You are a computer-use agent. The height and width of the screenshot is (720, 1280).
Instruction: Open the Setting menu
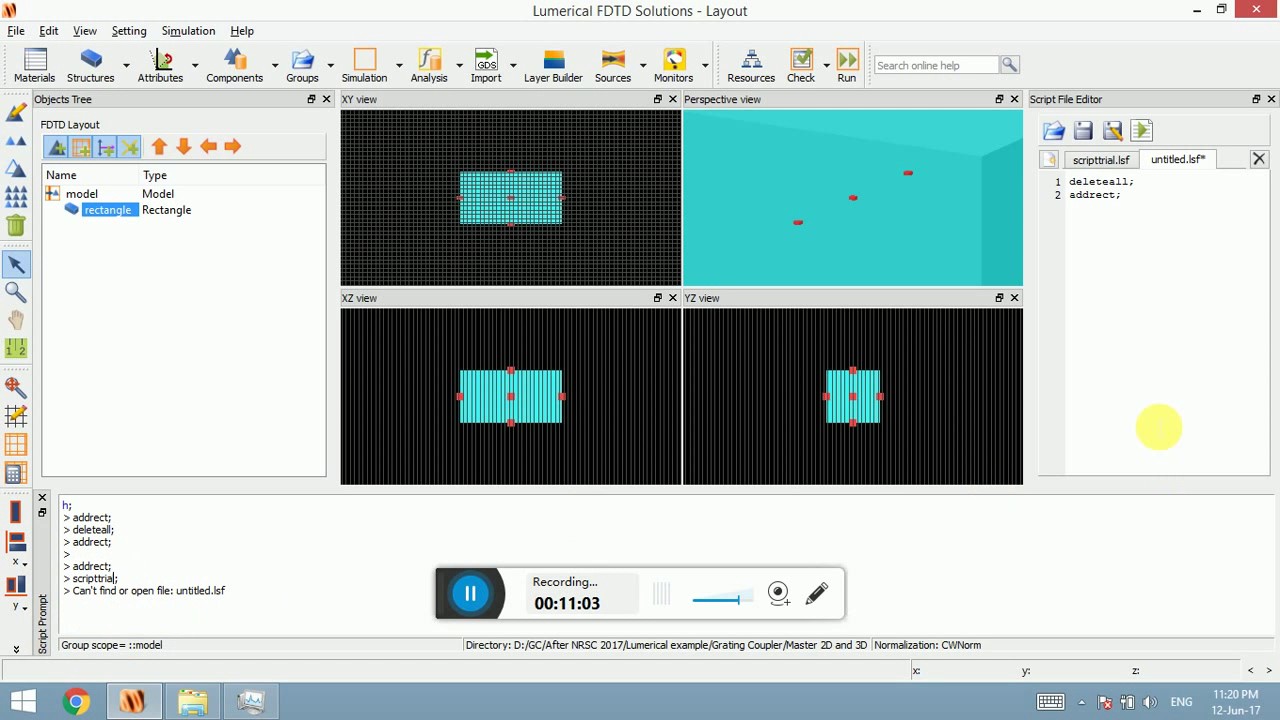pos(129,31)
